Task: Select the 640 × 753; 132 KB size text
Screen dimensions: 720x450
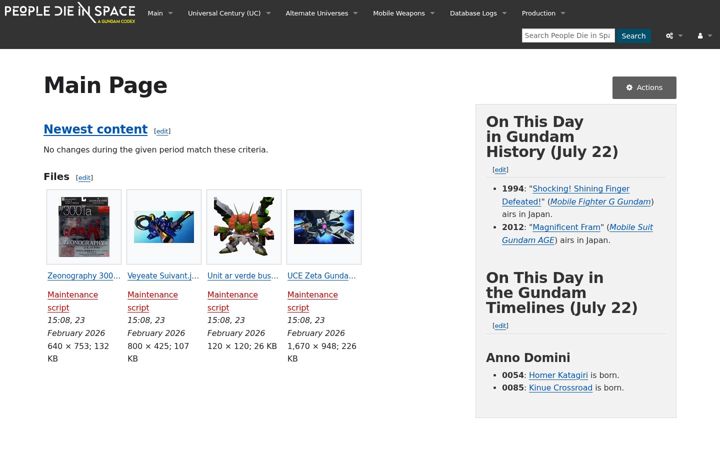Action: point(78,352)
